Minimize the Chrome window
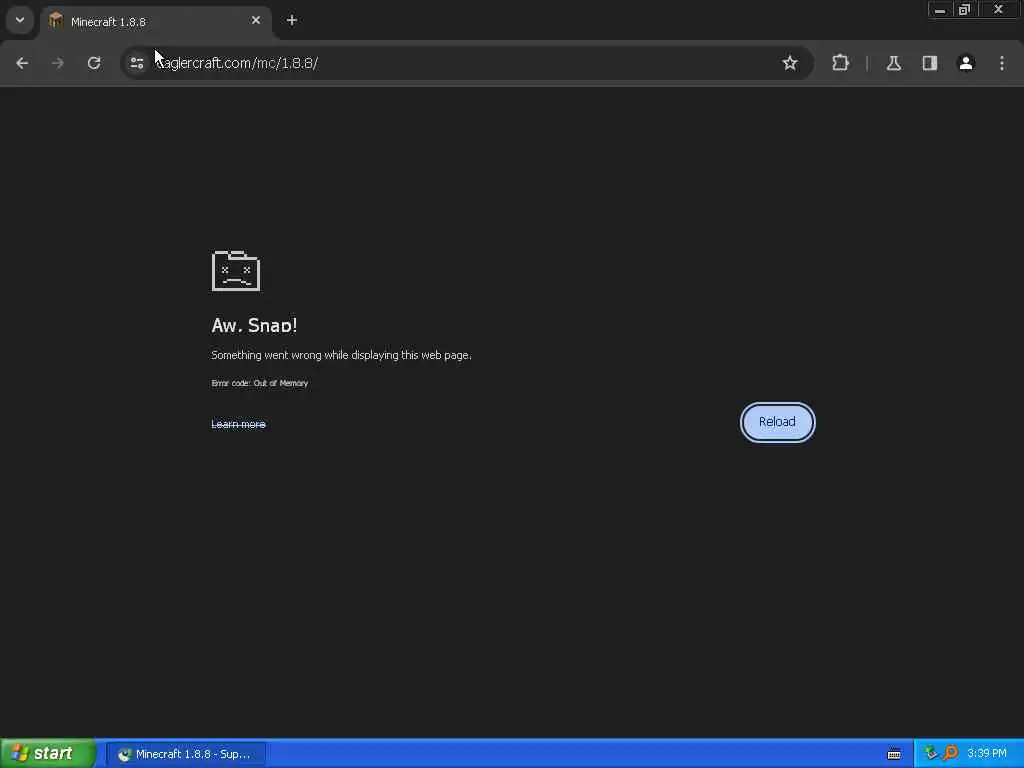 940,10
